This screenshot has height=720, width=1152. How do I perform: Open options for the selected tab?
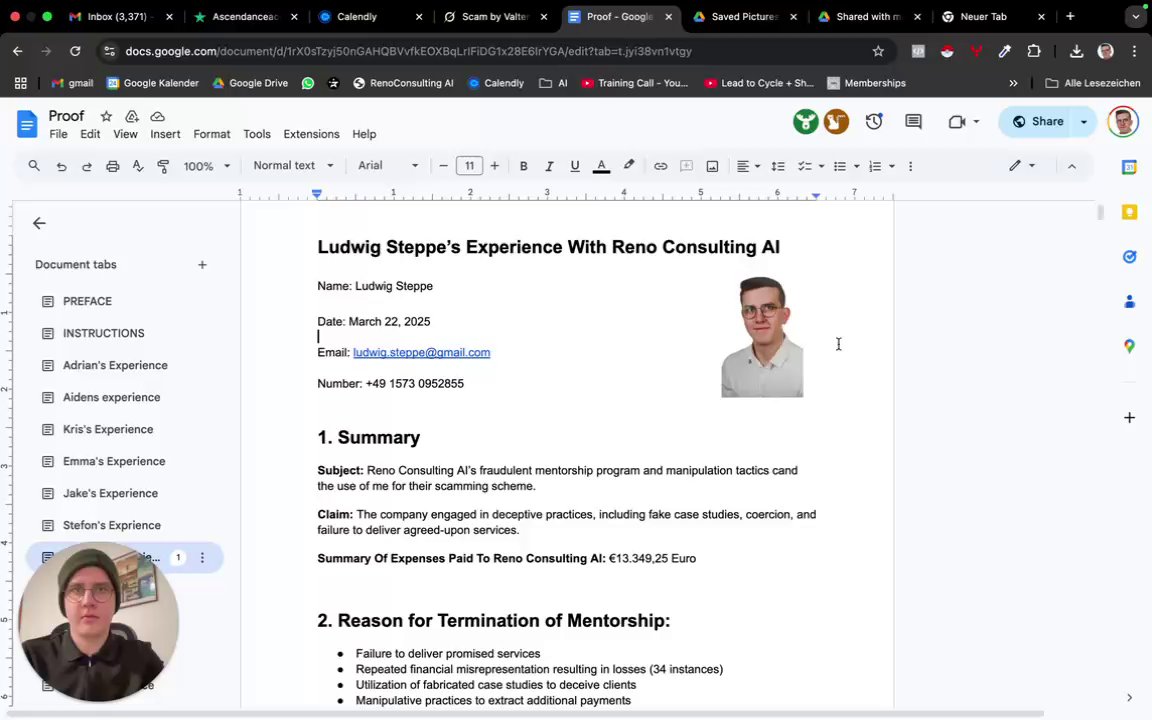coord(202,558)
